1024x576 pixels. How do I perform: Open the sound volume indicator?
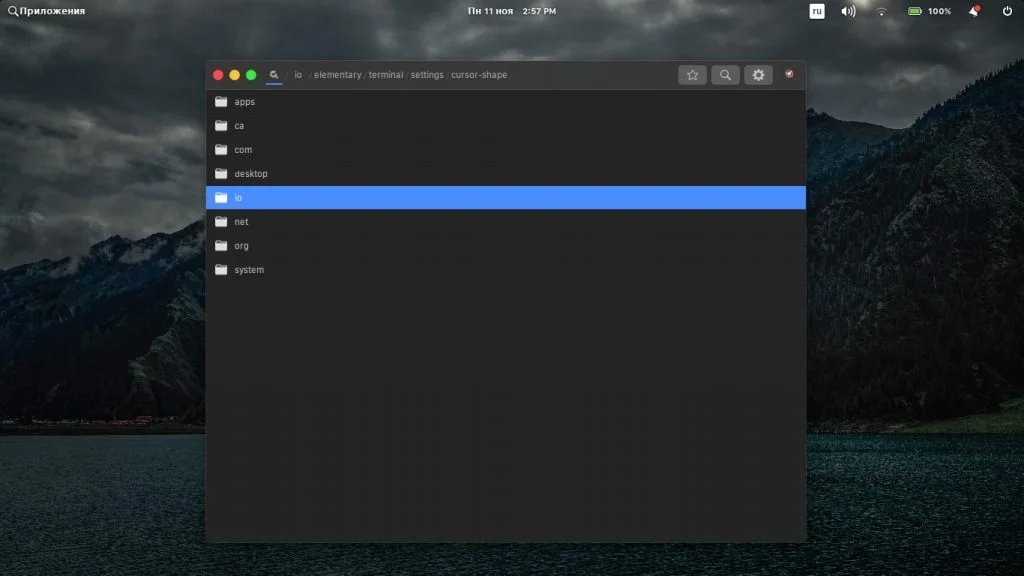(848, 11)
